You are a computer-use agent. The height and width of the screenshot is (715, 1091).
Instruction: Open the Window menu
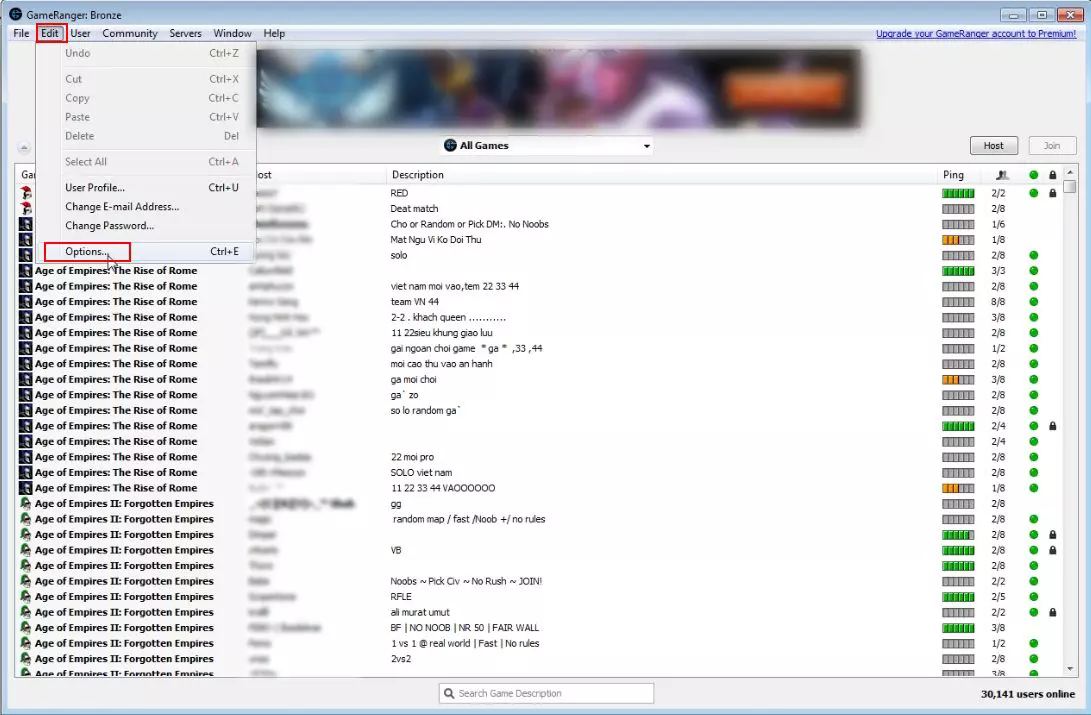(x=232, y=33)
